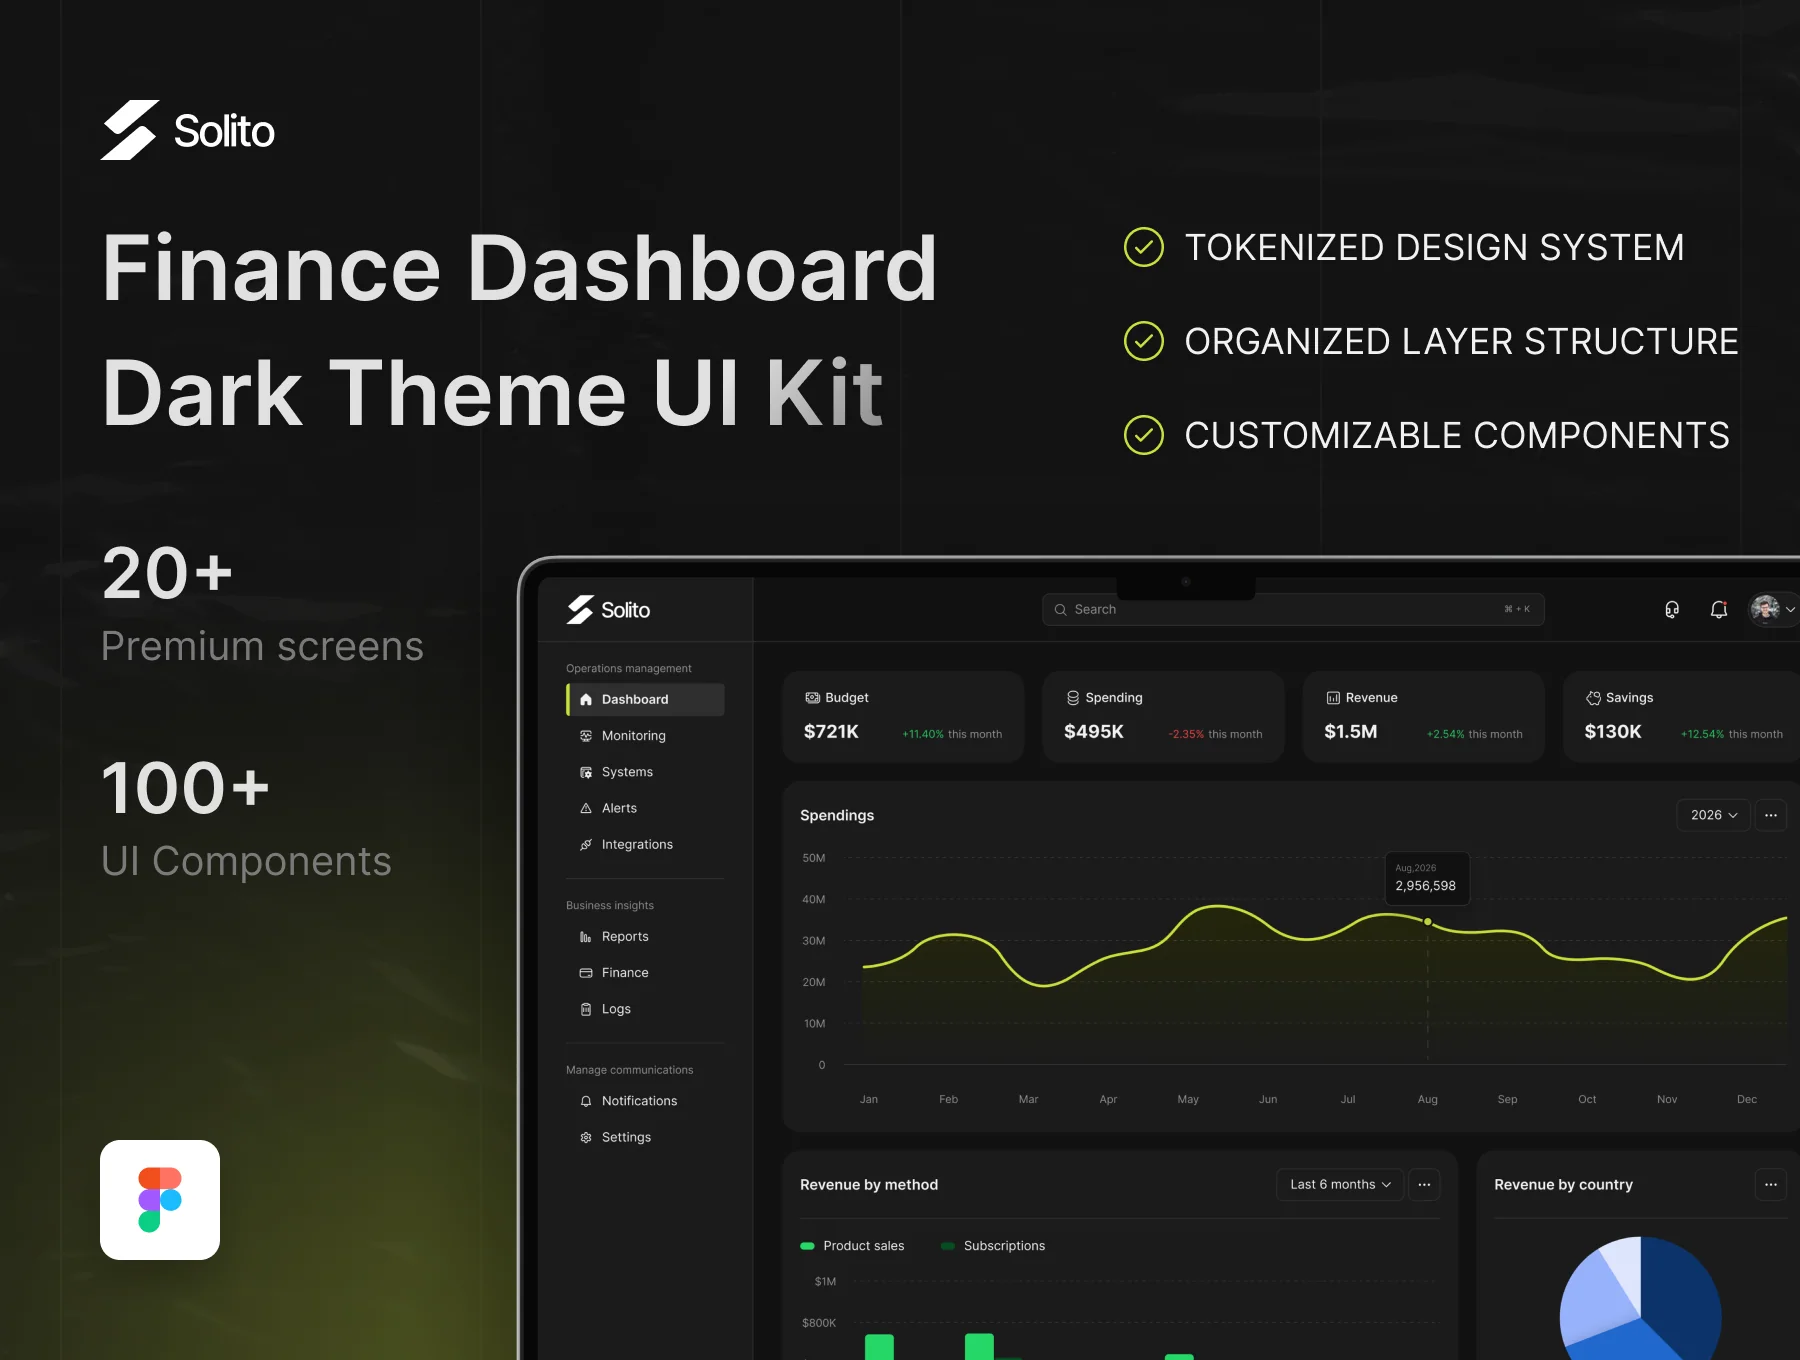This screenshot has width=1800, height=1360.
Task: Click the Monitoring icon
Action: (x=586, y=736)
